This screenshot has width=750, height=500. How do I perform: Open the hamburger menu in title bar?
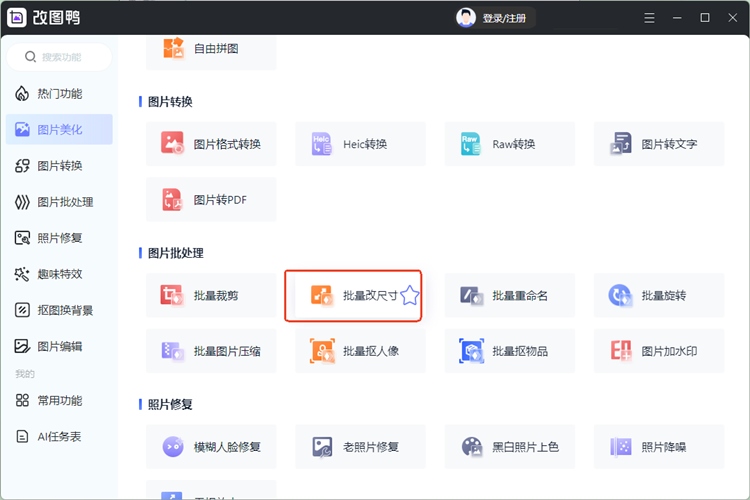click(649, 18)
